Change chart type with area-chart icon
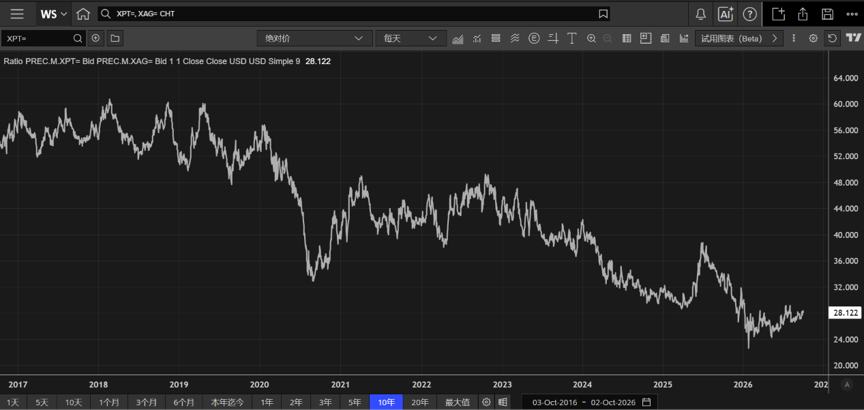 [457, 38]
